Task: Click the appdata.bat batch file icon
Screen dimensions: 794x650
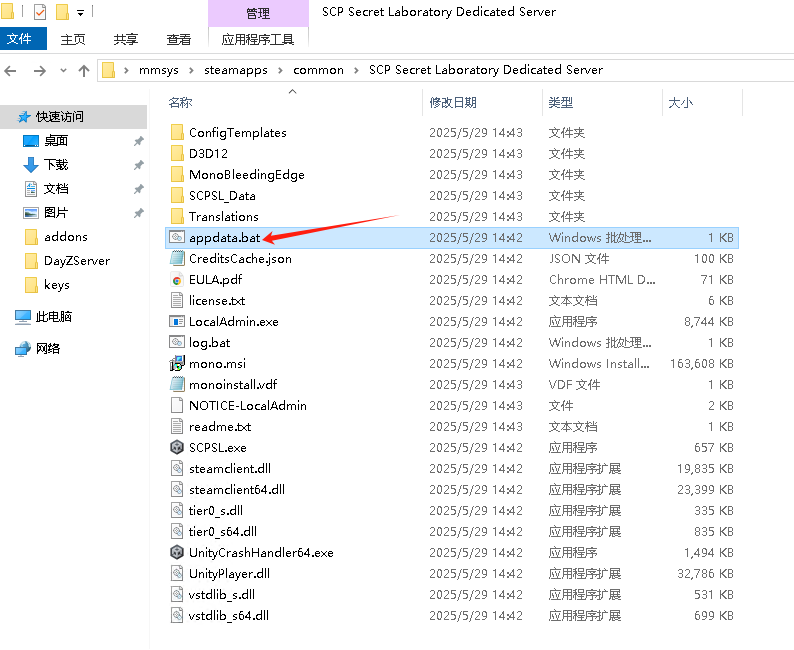Action: 177,237
